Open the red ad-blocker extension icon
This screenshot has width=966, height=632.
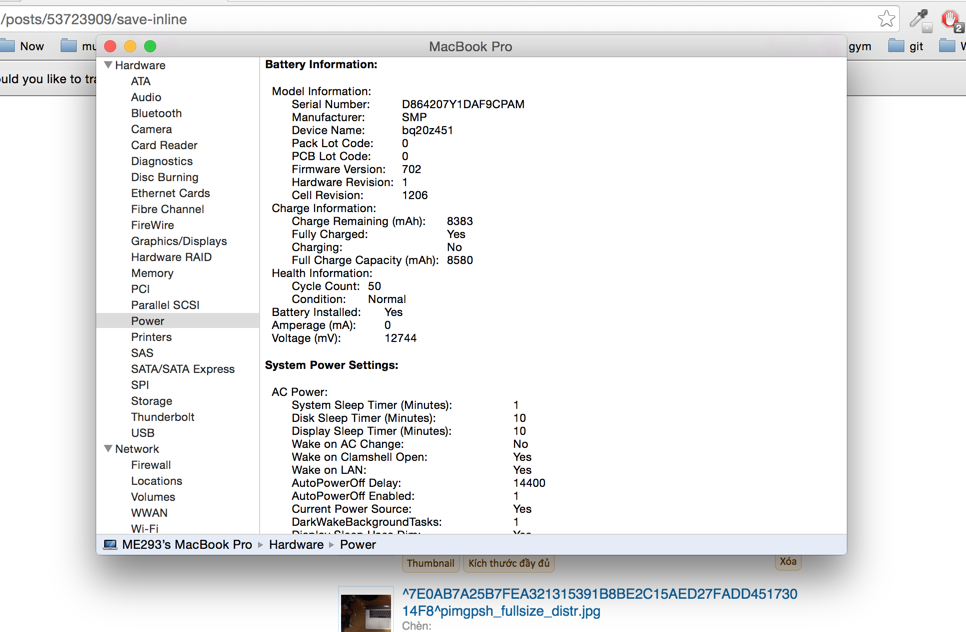[x=951, y=19]
